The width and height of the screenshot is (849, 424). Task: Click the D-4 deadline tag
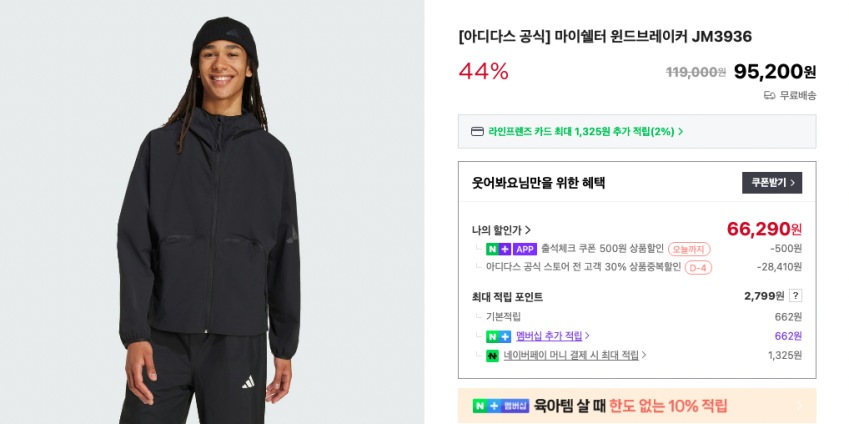tap(698, 267)
